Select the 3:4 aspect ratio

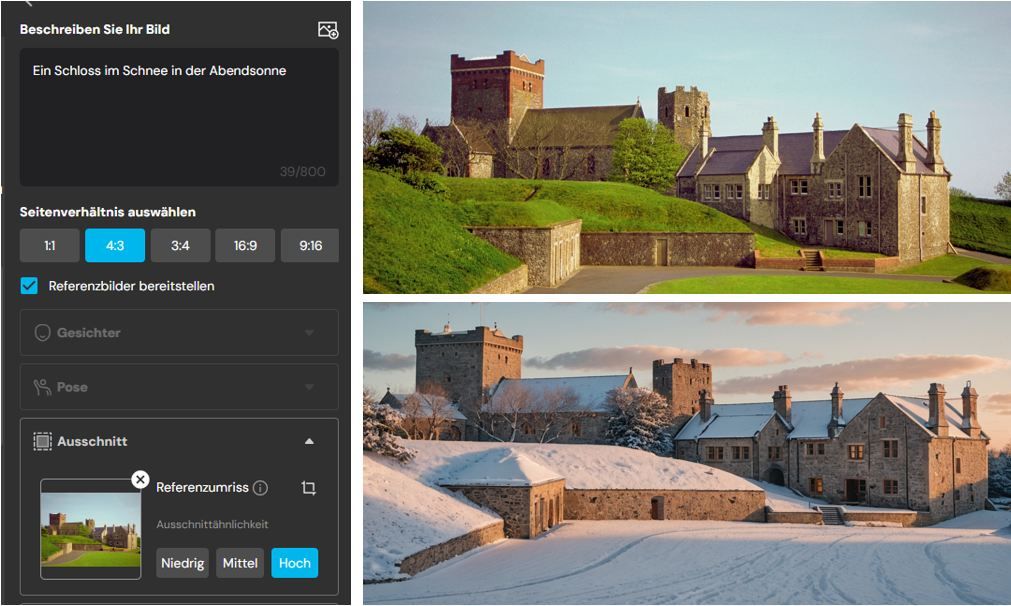pos(181,246)
